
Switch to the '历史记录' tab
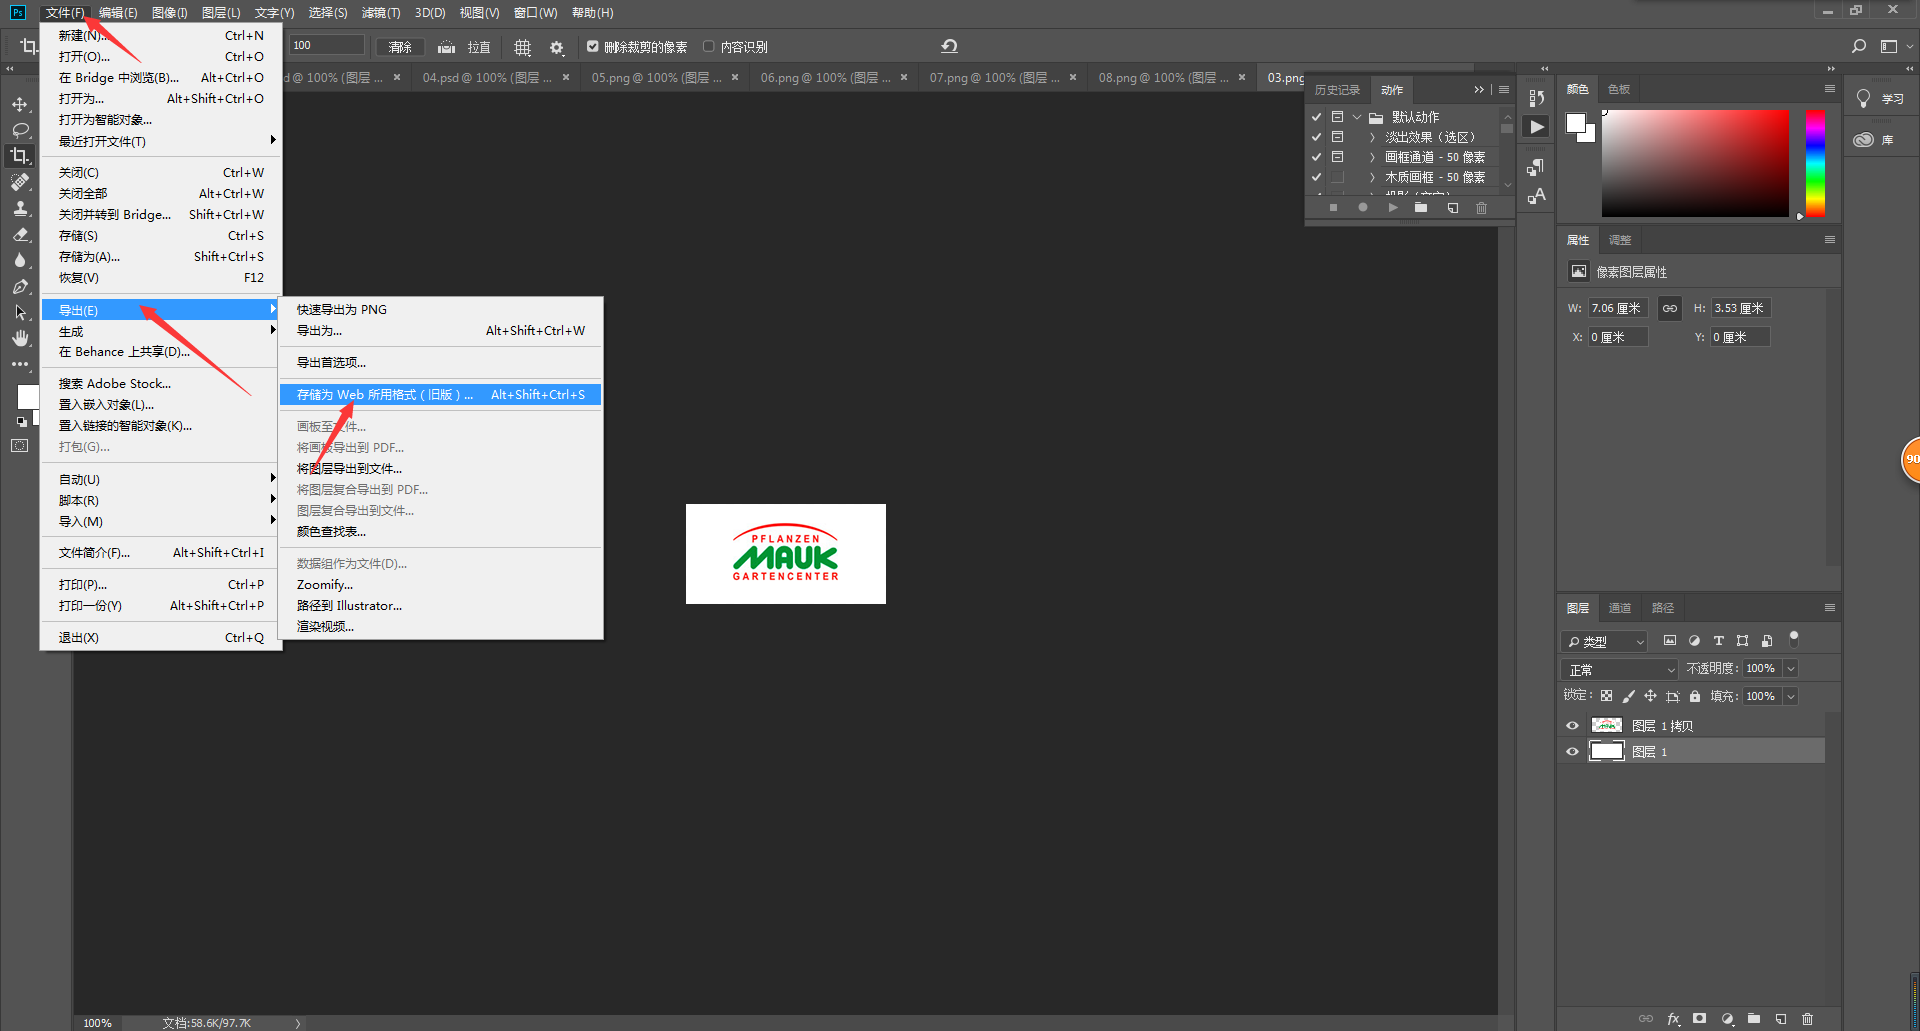click(x=1337, y=90)
